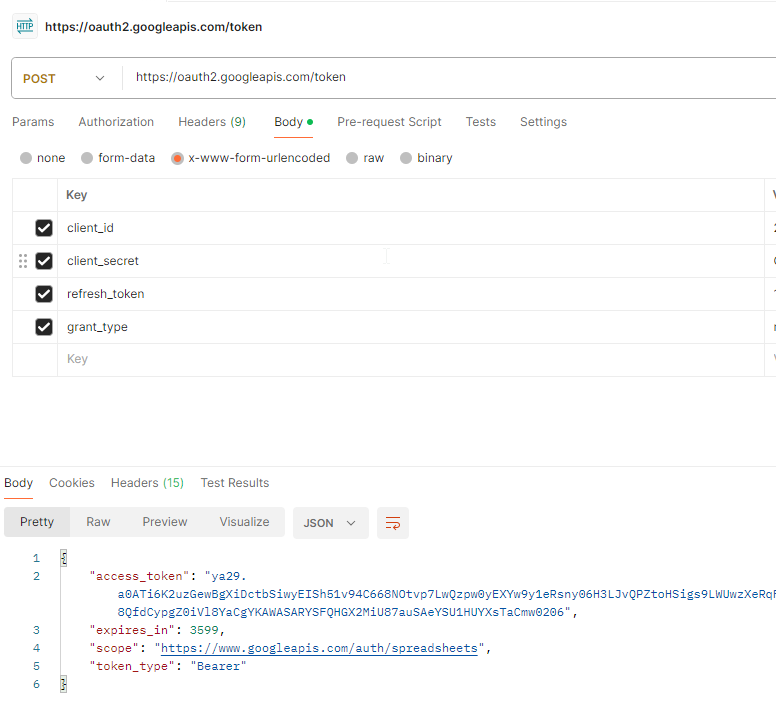Switch response view to Raw
776x703 pixels.
(98, 522)
